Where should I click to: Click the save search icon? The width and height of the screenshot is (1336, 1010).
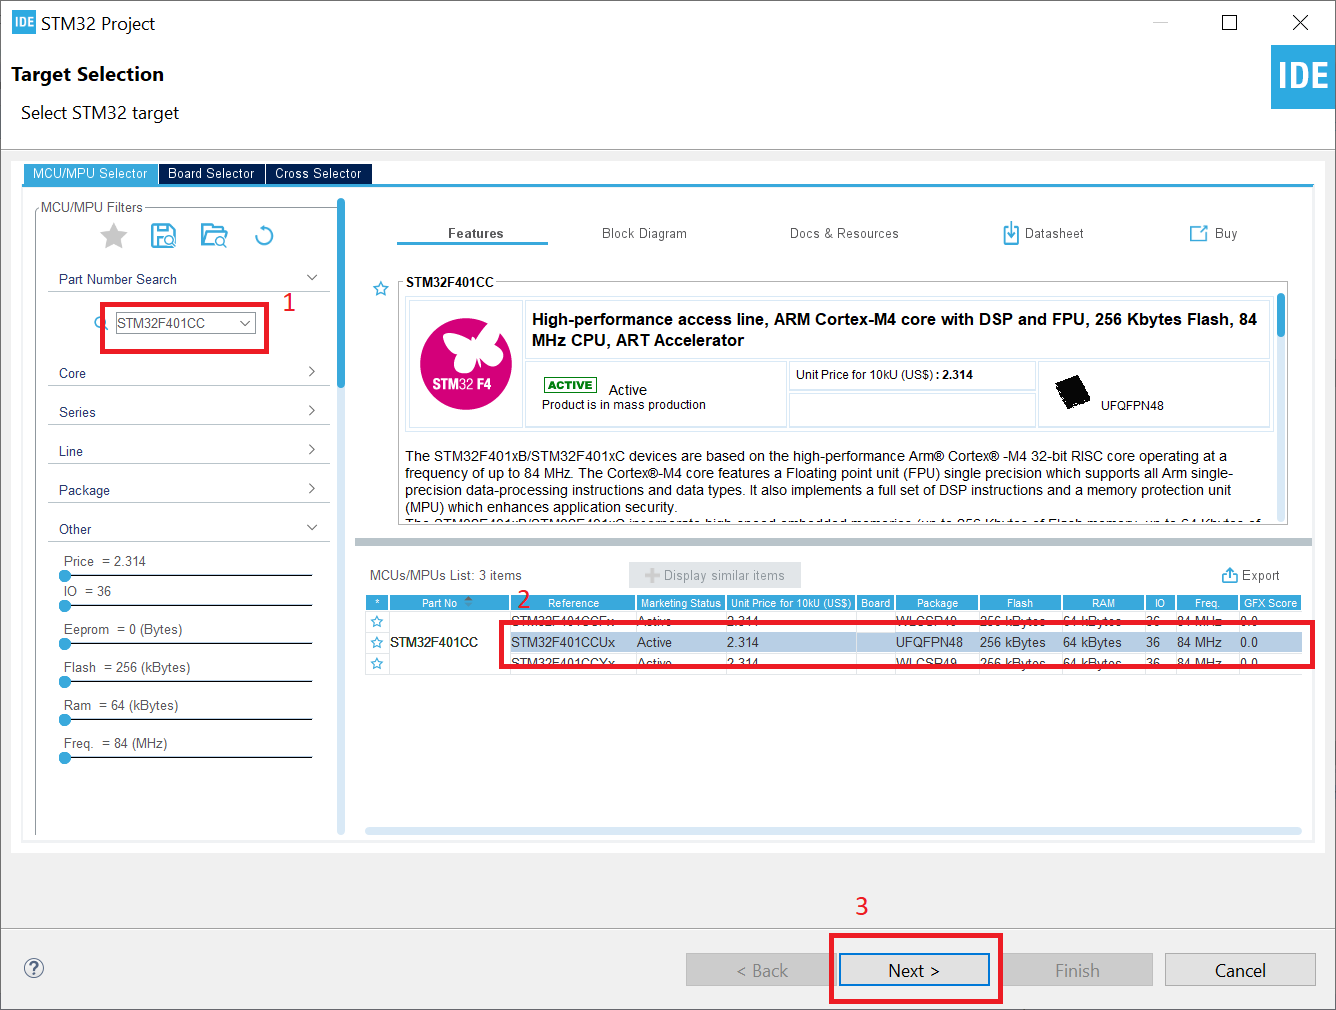[x=163, y=236]
